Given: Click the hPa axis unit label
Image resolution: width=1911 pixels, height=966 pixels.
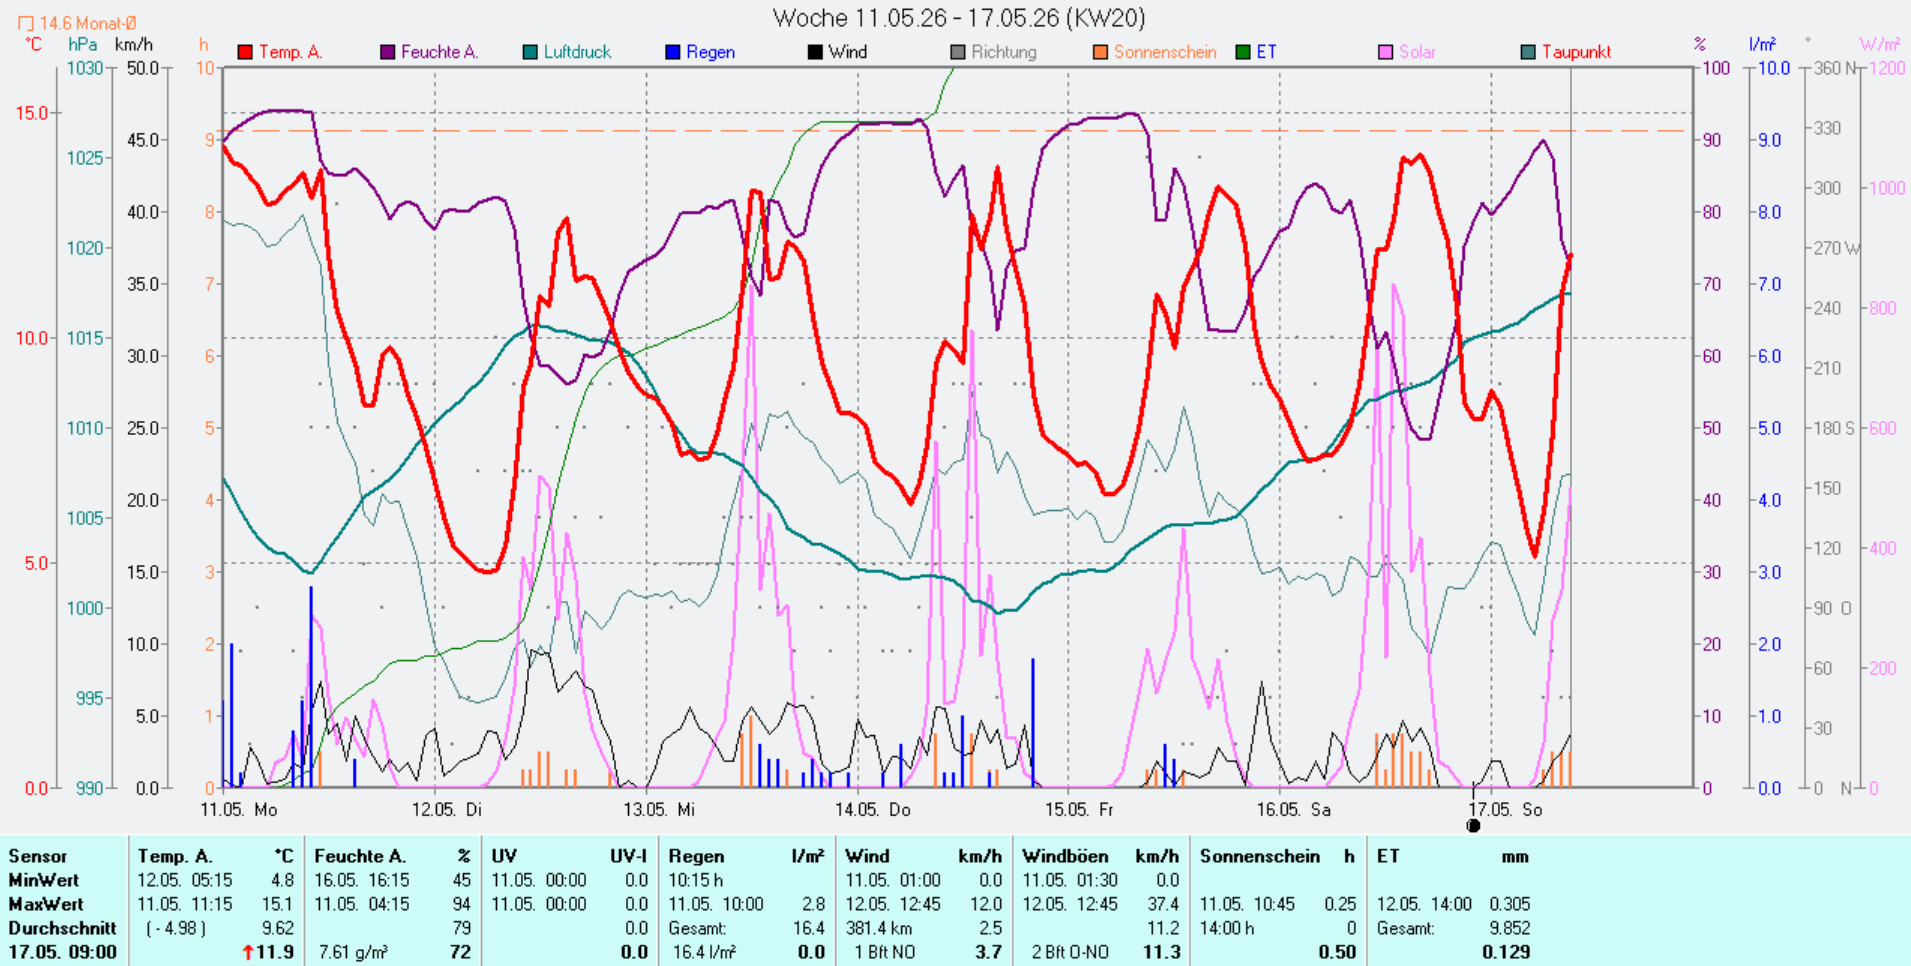Looking at the screenshot, I should coord(82,44).
